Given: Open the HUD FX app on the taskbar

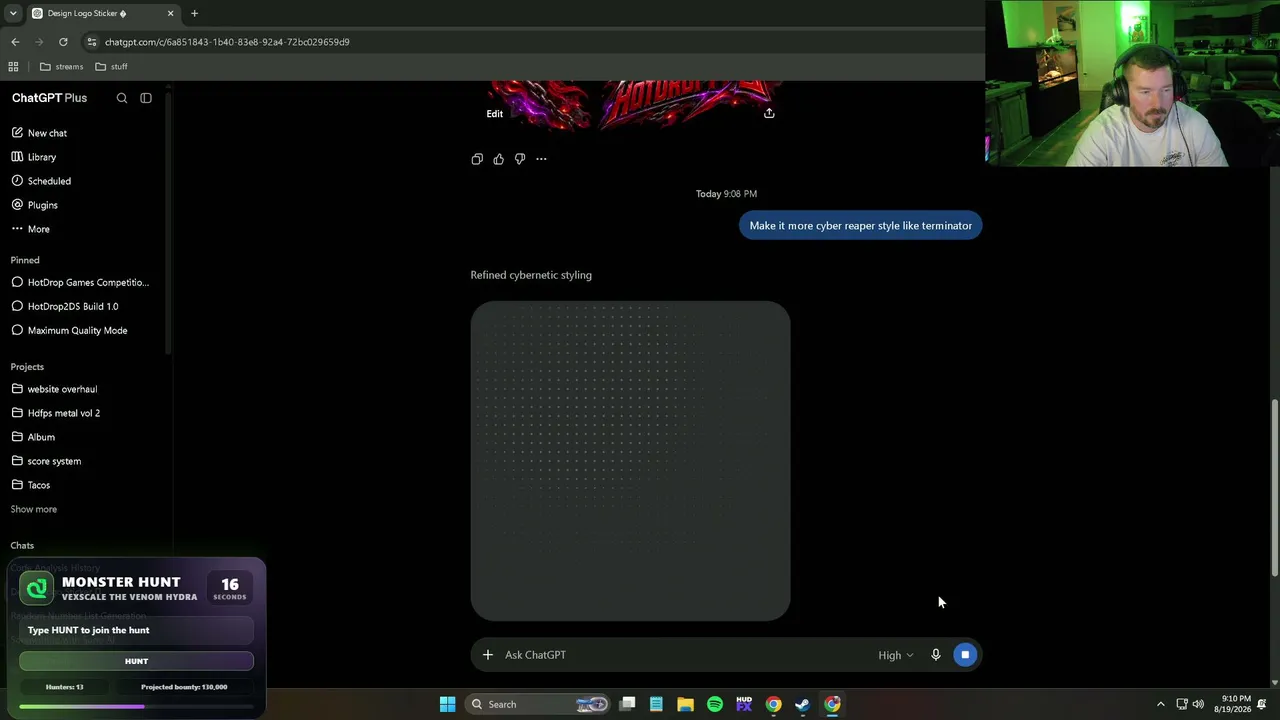Looking at the screenshot, I should tap(744, 704).
